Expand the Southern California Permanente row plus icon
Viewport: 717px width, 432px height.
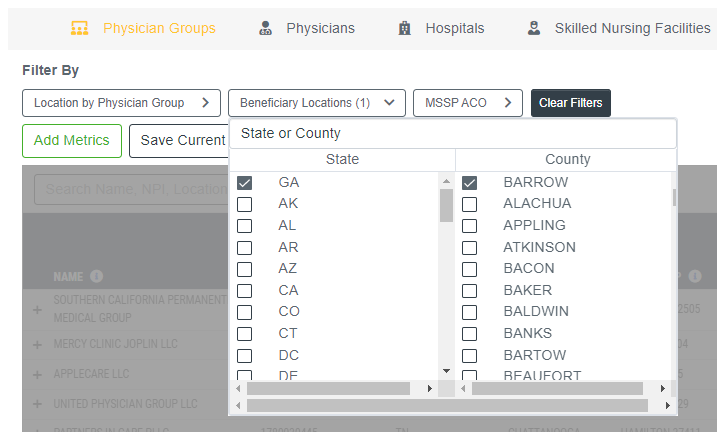coord(37,310)
